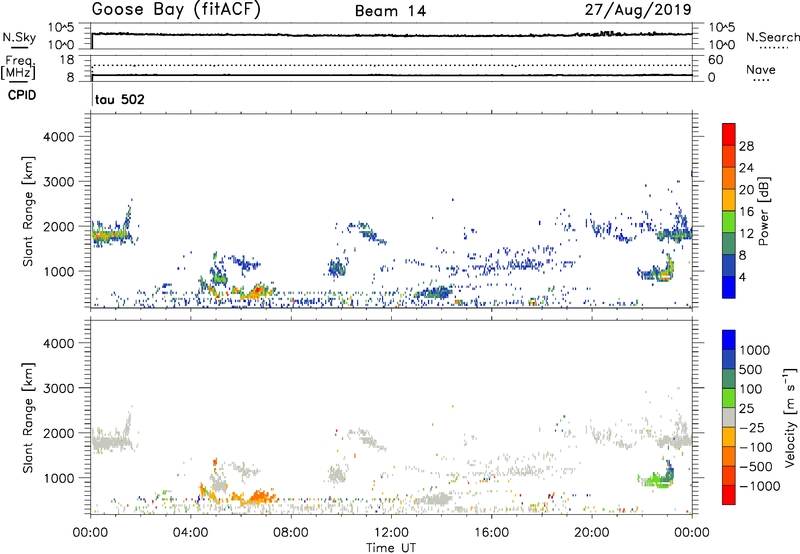Click the "10^5" tick beside N.Sky label

pos(61,28)
